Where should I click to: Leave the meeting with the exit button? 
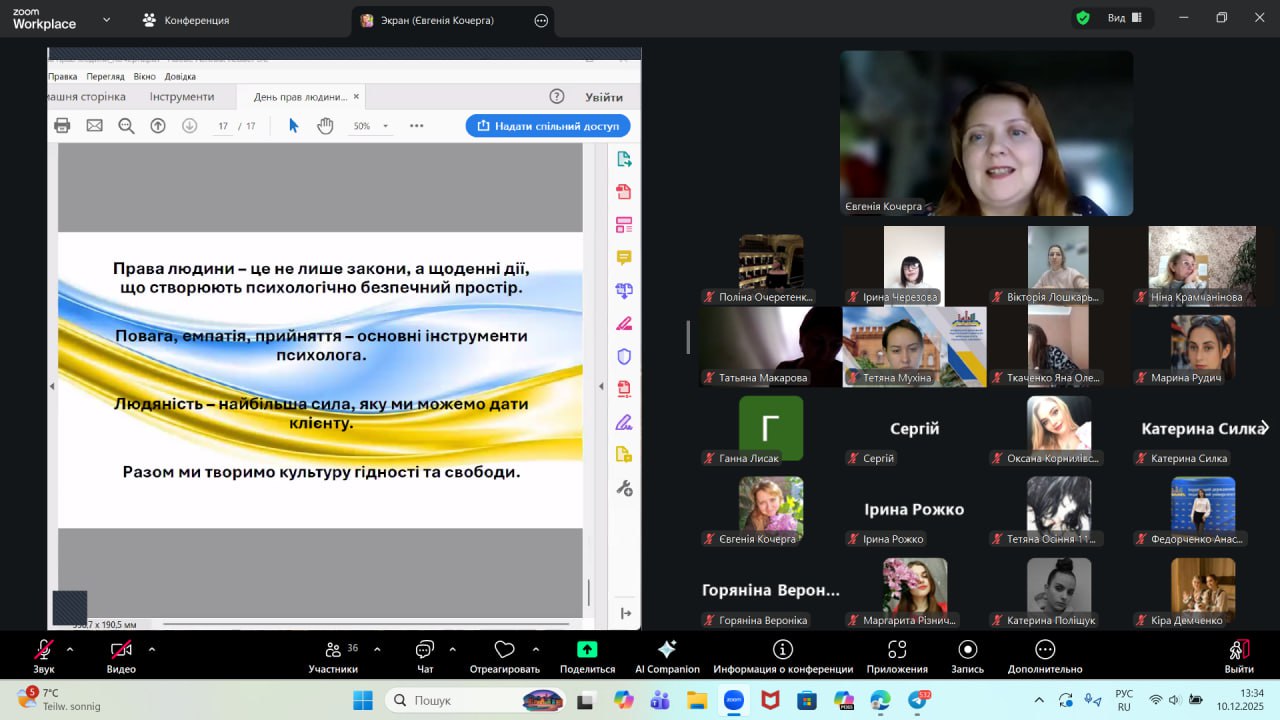tap(1239, 656)
